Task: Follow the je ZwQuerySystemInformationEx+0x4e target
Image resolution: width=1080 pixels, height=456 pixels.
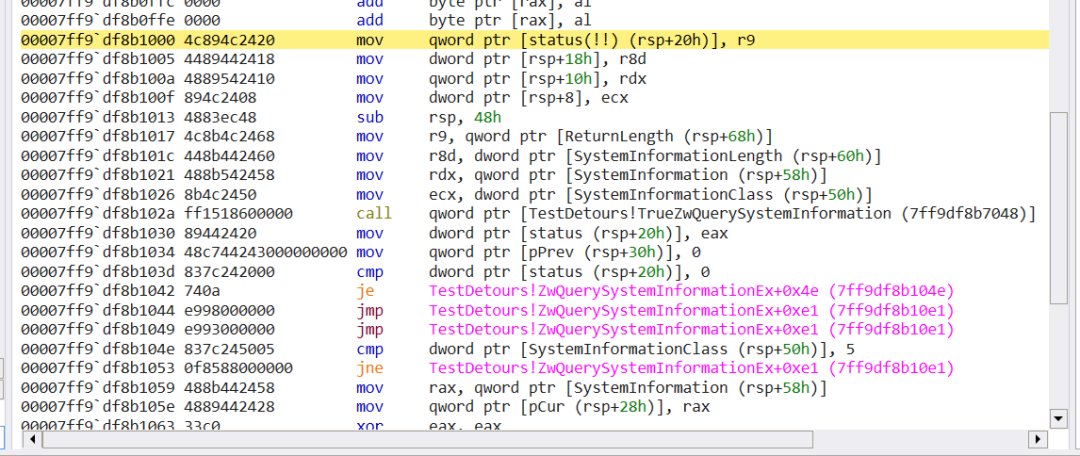Action: point(692,291)
